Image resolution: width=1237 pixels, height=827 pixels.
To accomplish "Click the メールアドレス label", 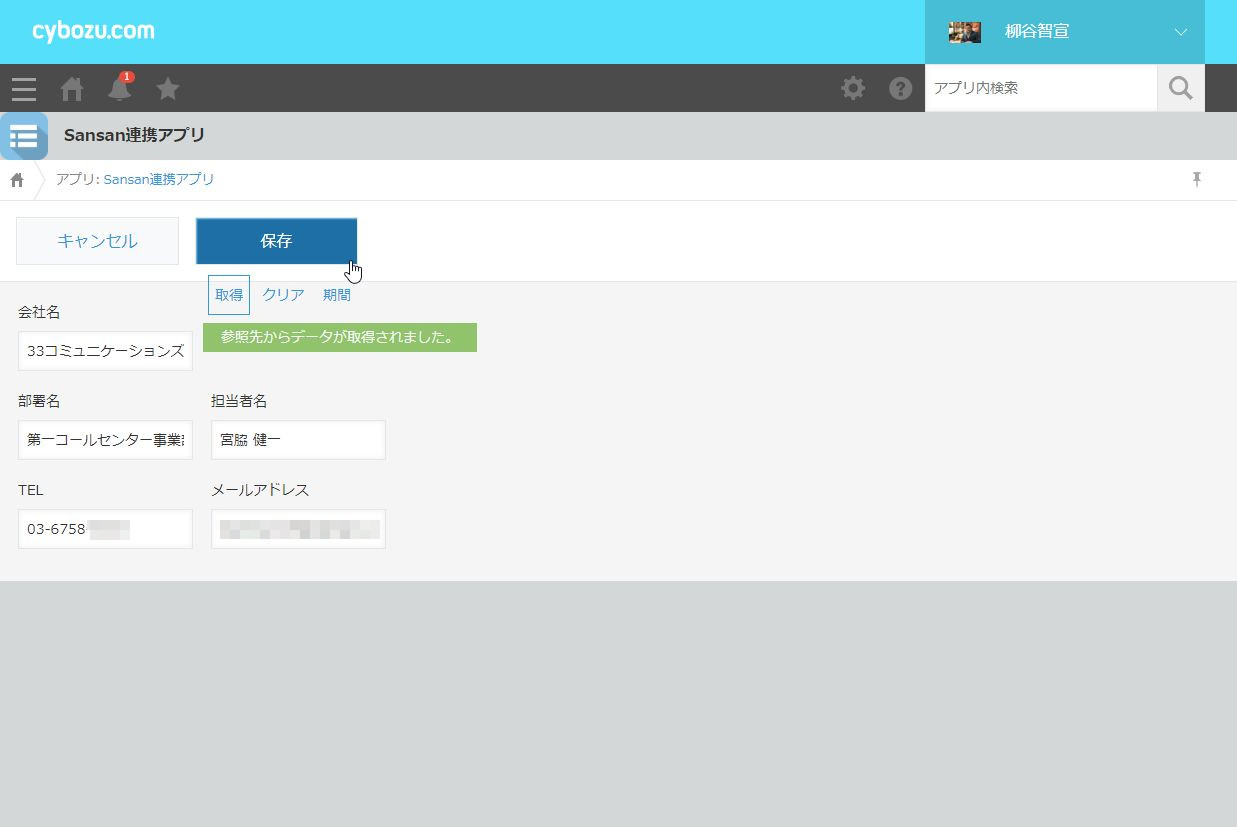I will tap(260, 490).
